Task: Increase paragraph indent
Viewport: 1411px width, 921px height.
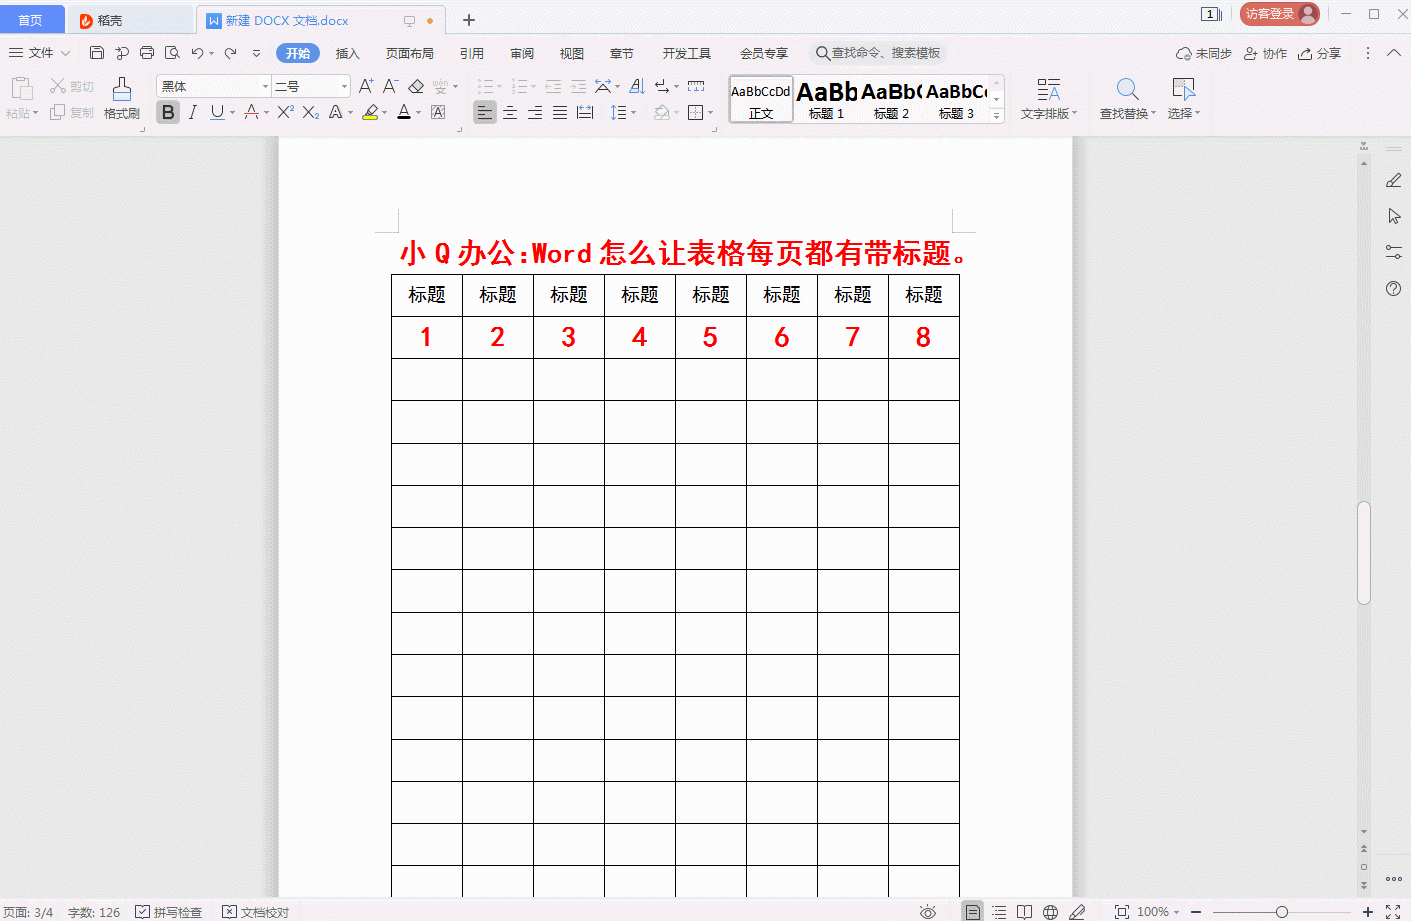Action: tap(578, 86)
